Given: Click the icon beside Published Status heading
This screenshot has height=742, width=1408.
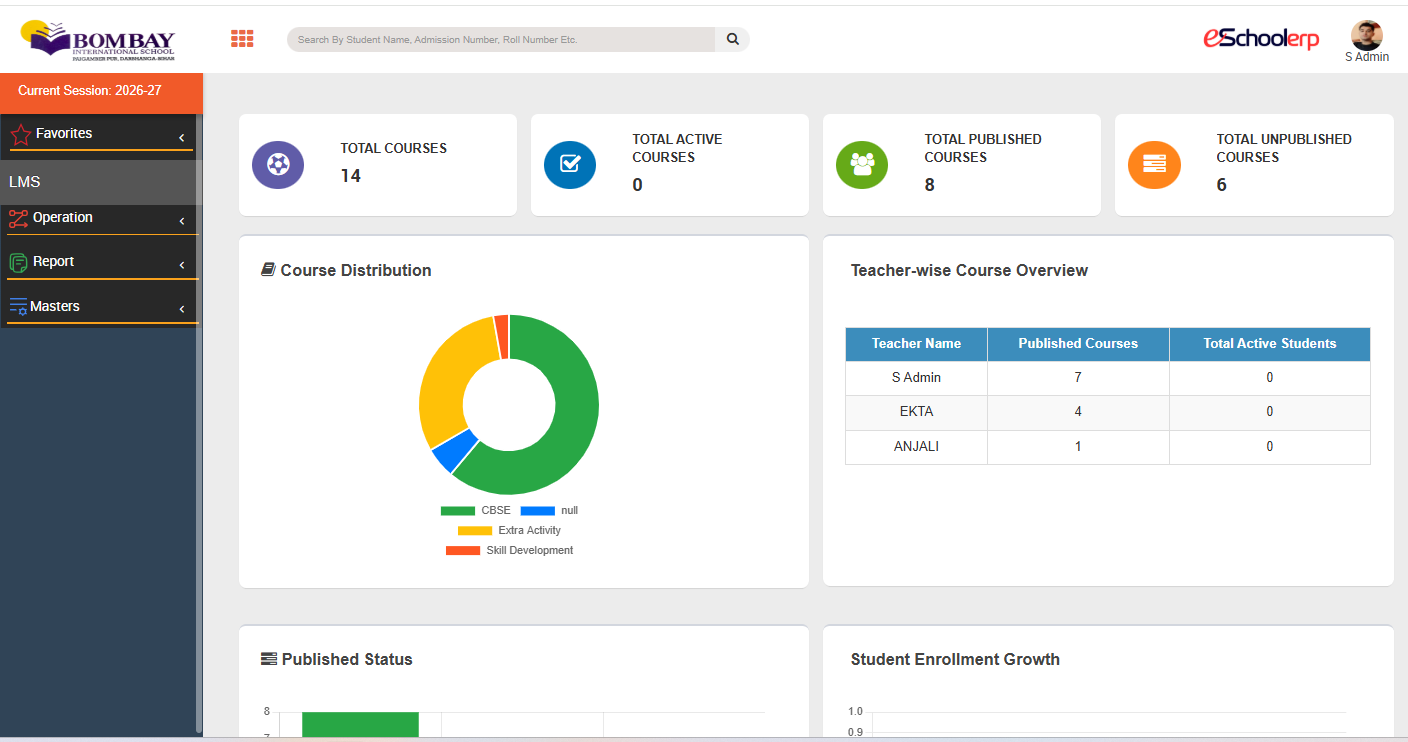Looking at the screenshot, I should click(269, 659).
